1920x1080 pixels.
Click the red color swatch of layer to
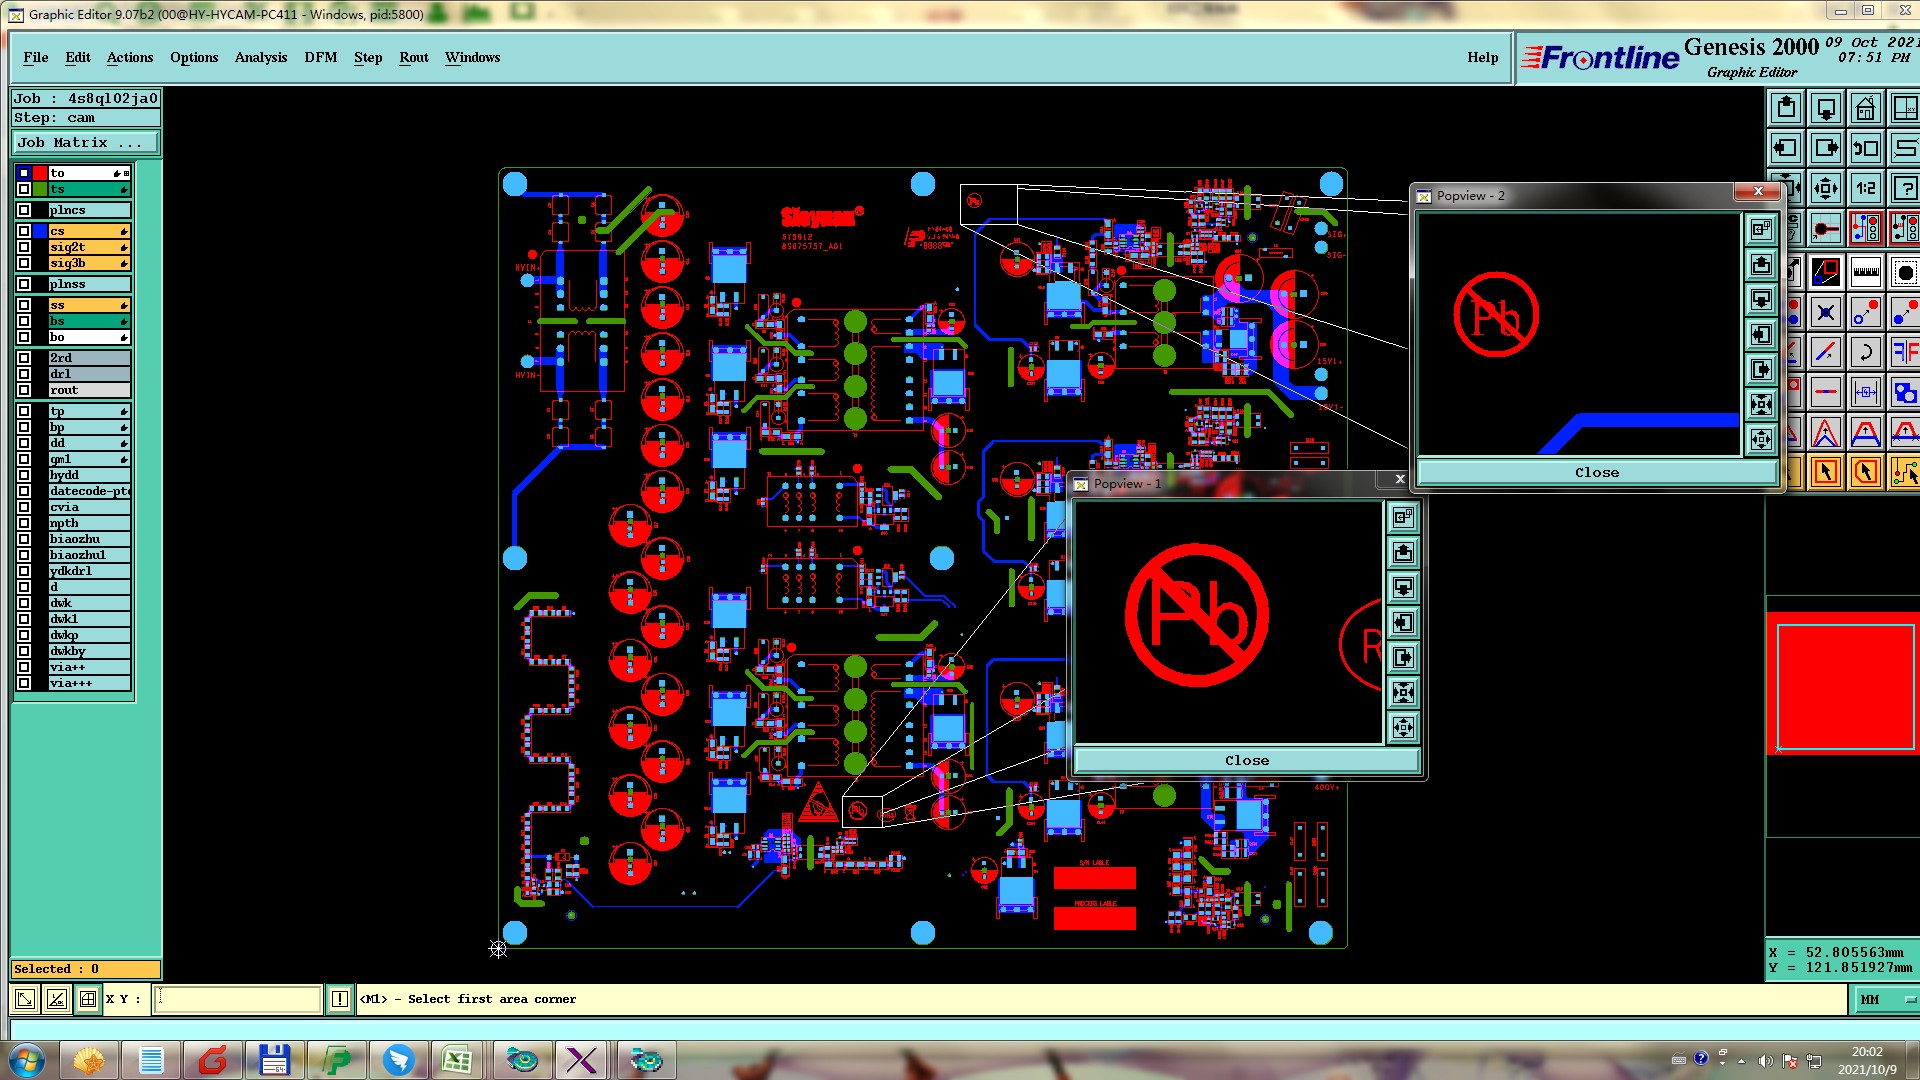click(40, 173)
